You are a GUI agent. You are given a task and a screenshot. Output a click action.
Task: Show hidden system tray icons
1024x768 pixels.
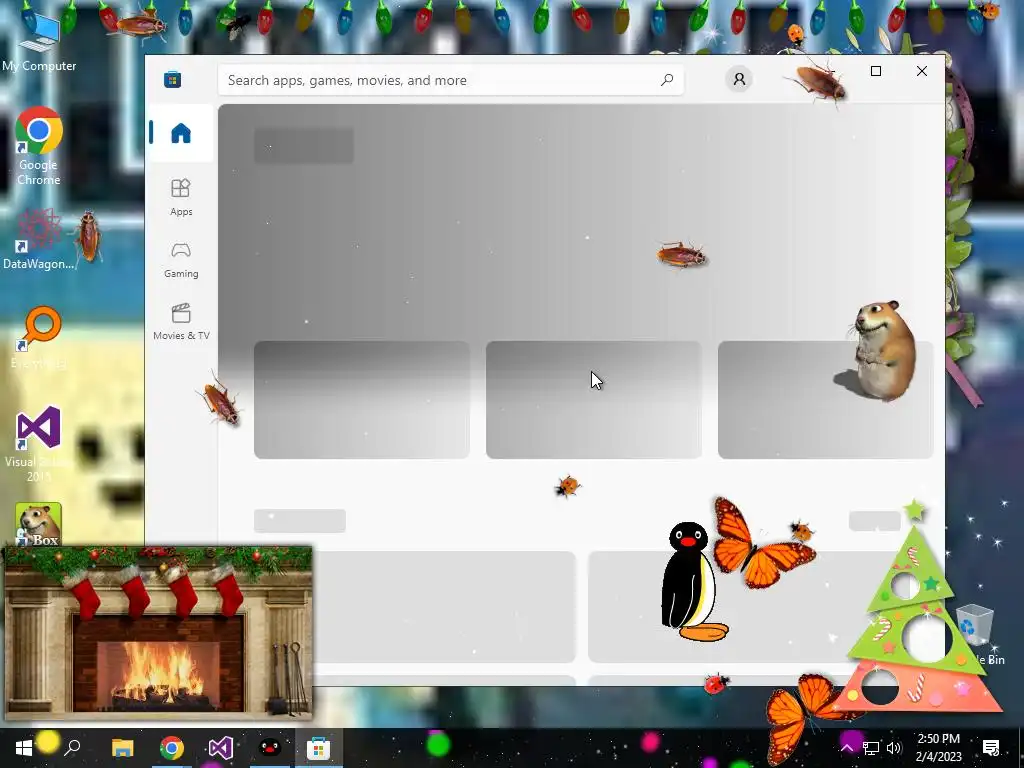click(x=846, y=748)
